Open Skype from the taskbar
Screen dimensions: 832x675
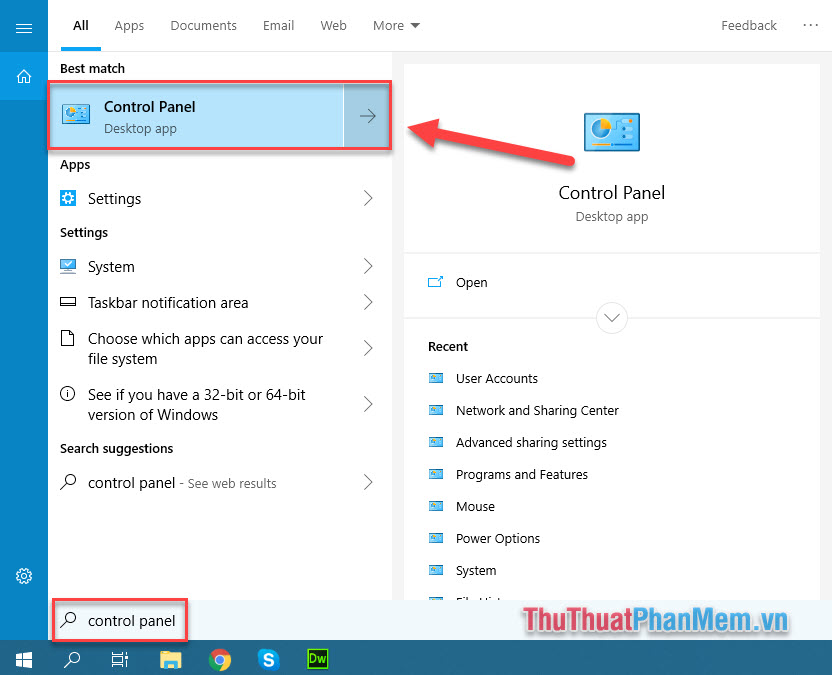(268, 659)
